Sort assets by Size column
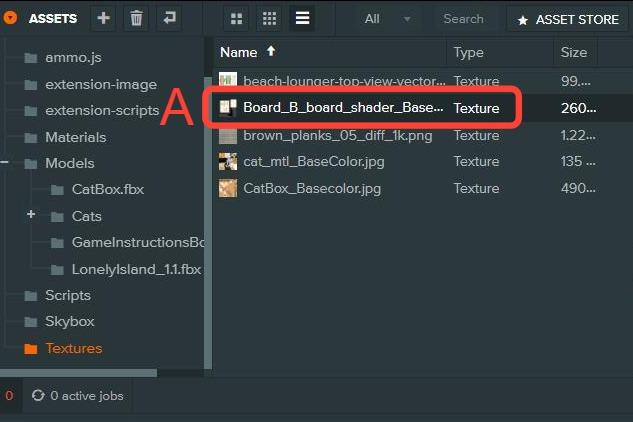The height and width of the screenshot is (422, 633). tap(573, 52)
